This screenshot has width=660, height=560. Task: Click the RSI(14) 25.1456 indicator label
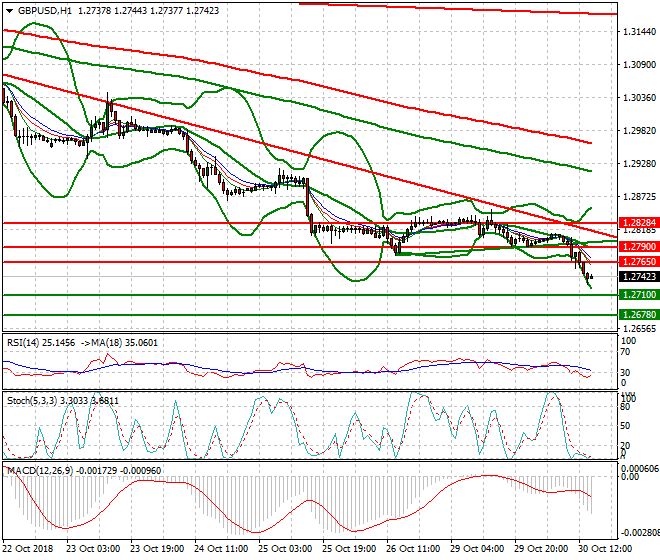pos(41,343)
